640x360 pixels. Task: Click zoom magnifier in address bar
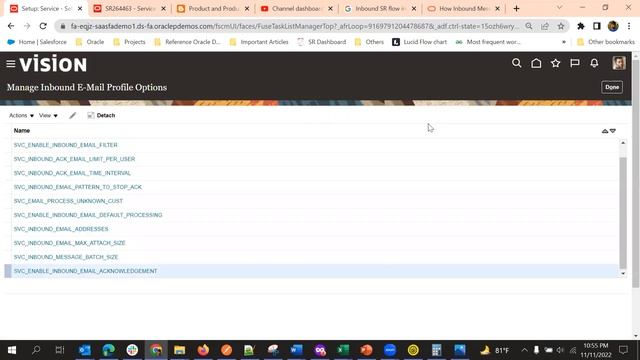pos(529,26)
